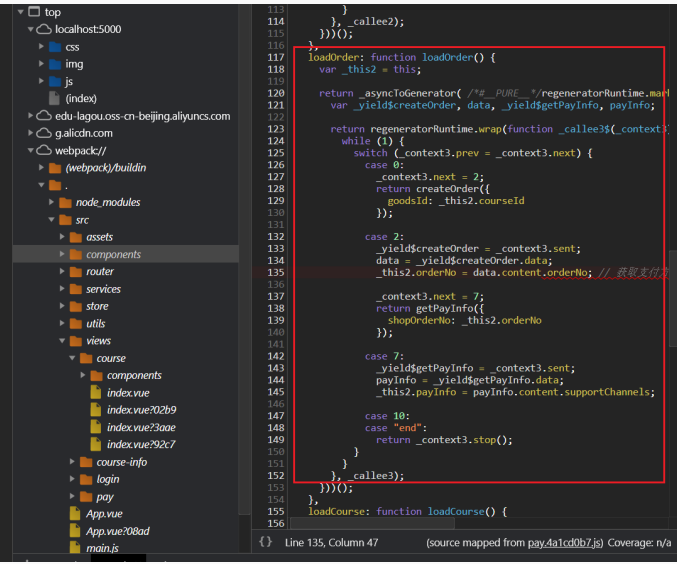The height and width of the screenshot is (564, 677).
Task: Select the components folder inside course
Action: pos(134,375)
